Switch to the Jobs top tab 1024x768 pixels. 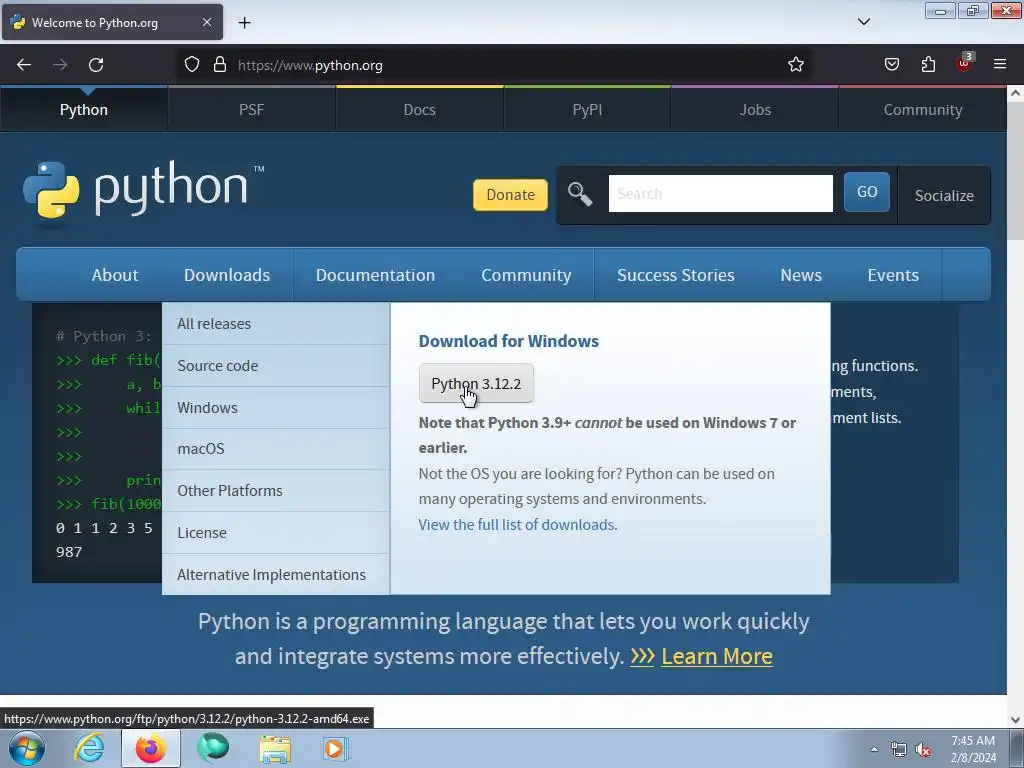(x=755, y=110)
